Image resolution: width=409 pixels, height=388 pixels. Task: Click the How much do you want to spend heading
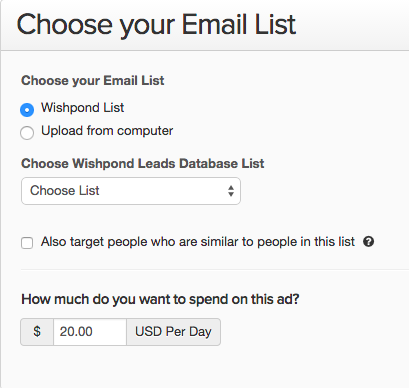[x=160, y=299]
